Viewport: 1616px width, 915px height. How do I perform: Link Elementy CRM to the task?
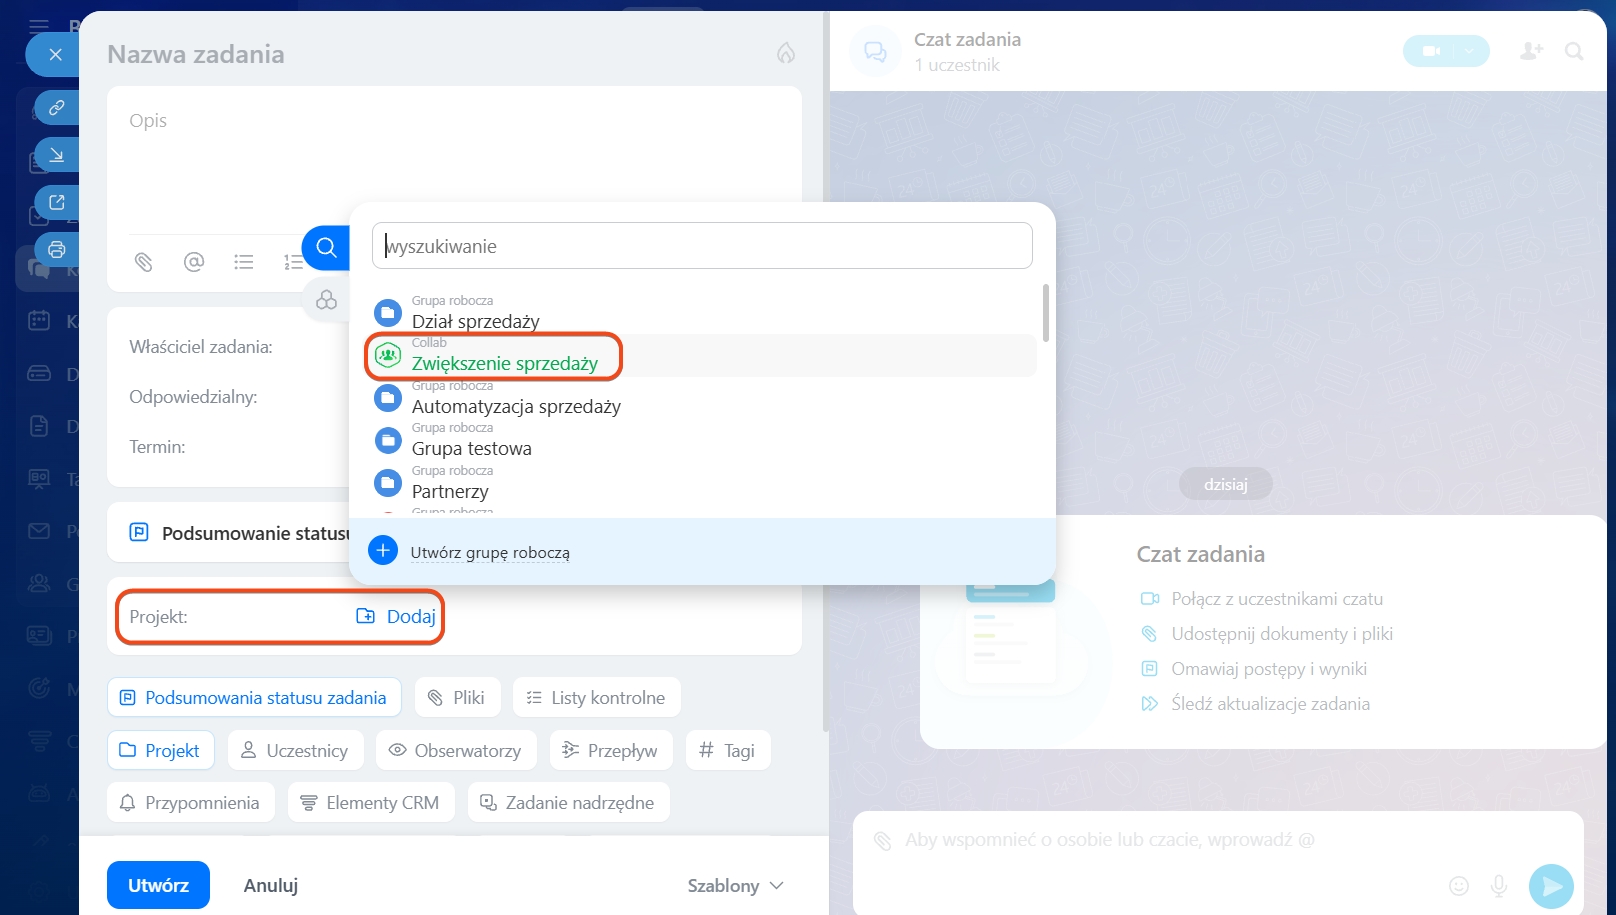pyautogui.click(x=371, y=803)
